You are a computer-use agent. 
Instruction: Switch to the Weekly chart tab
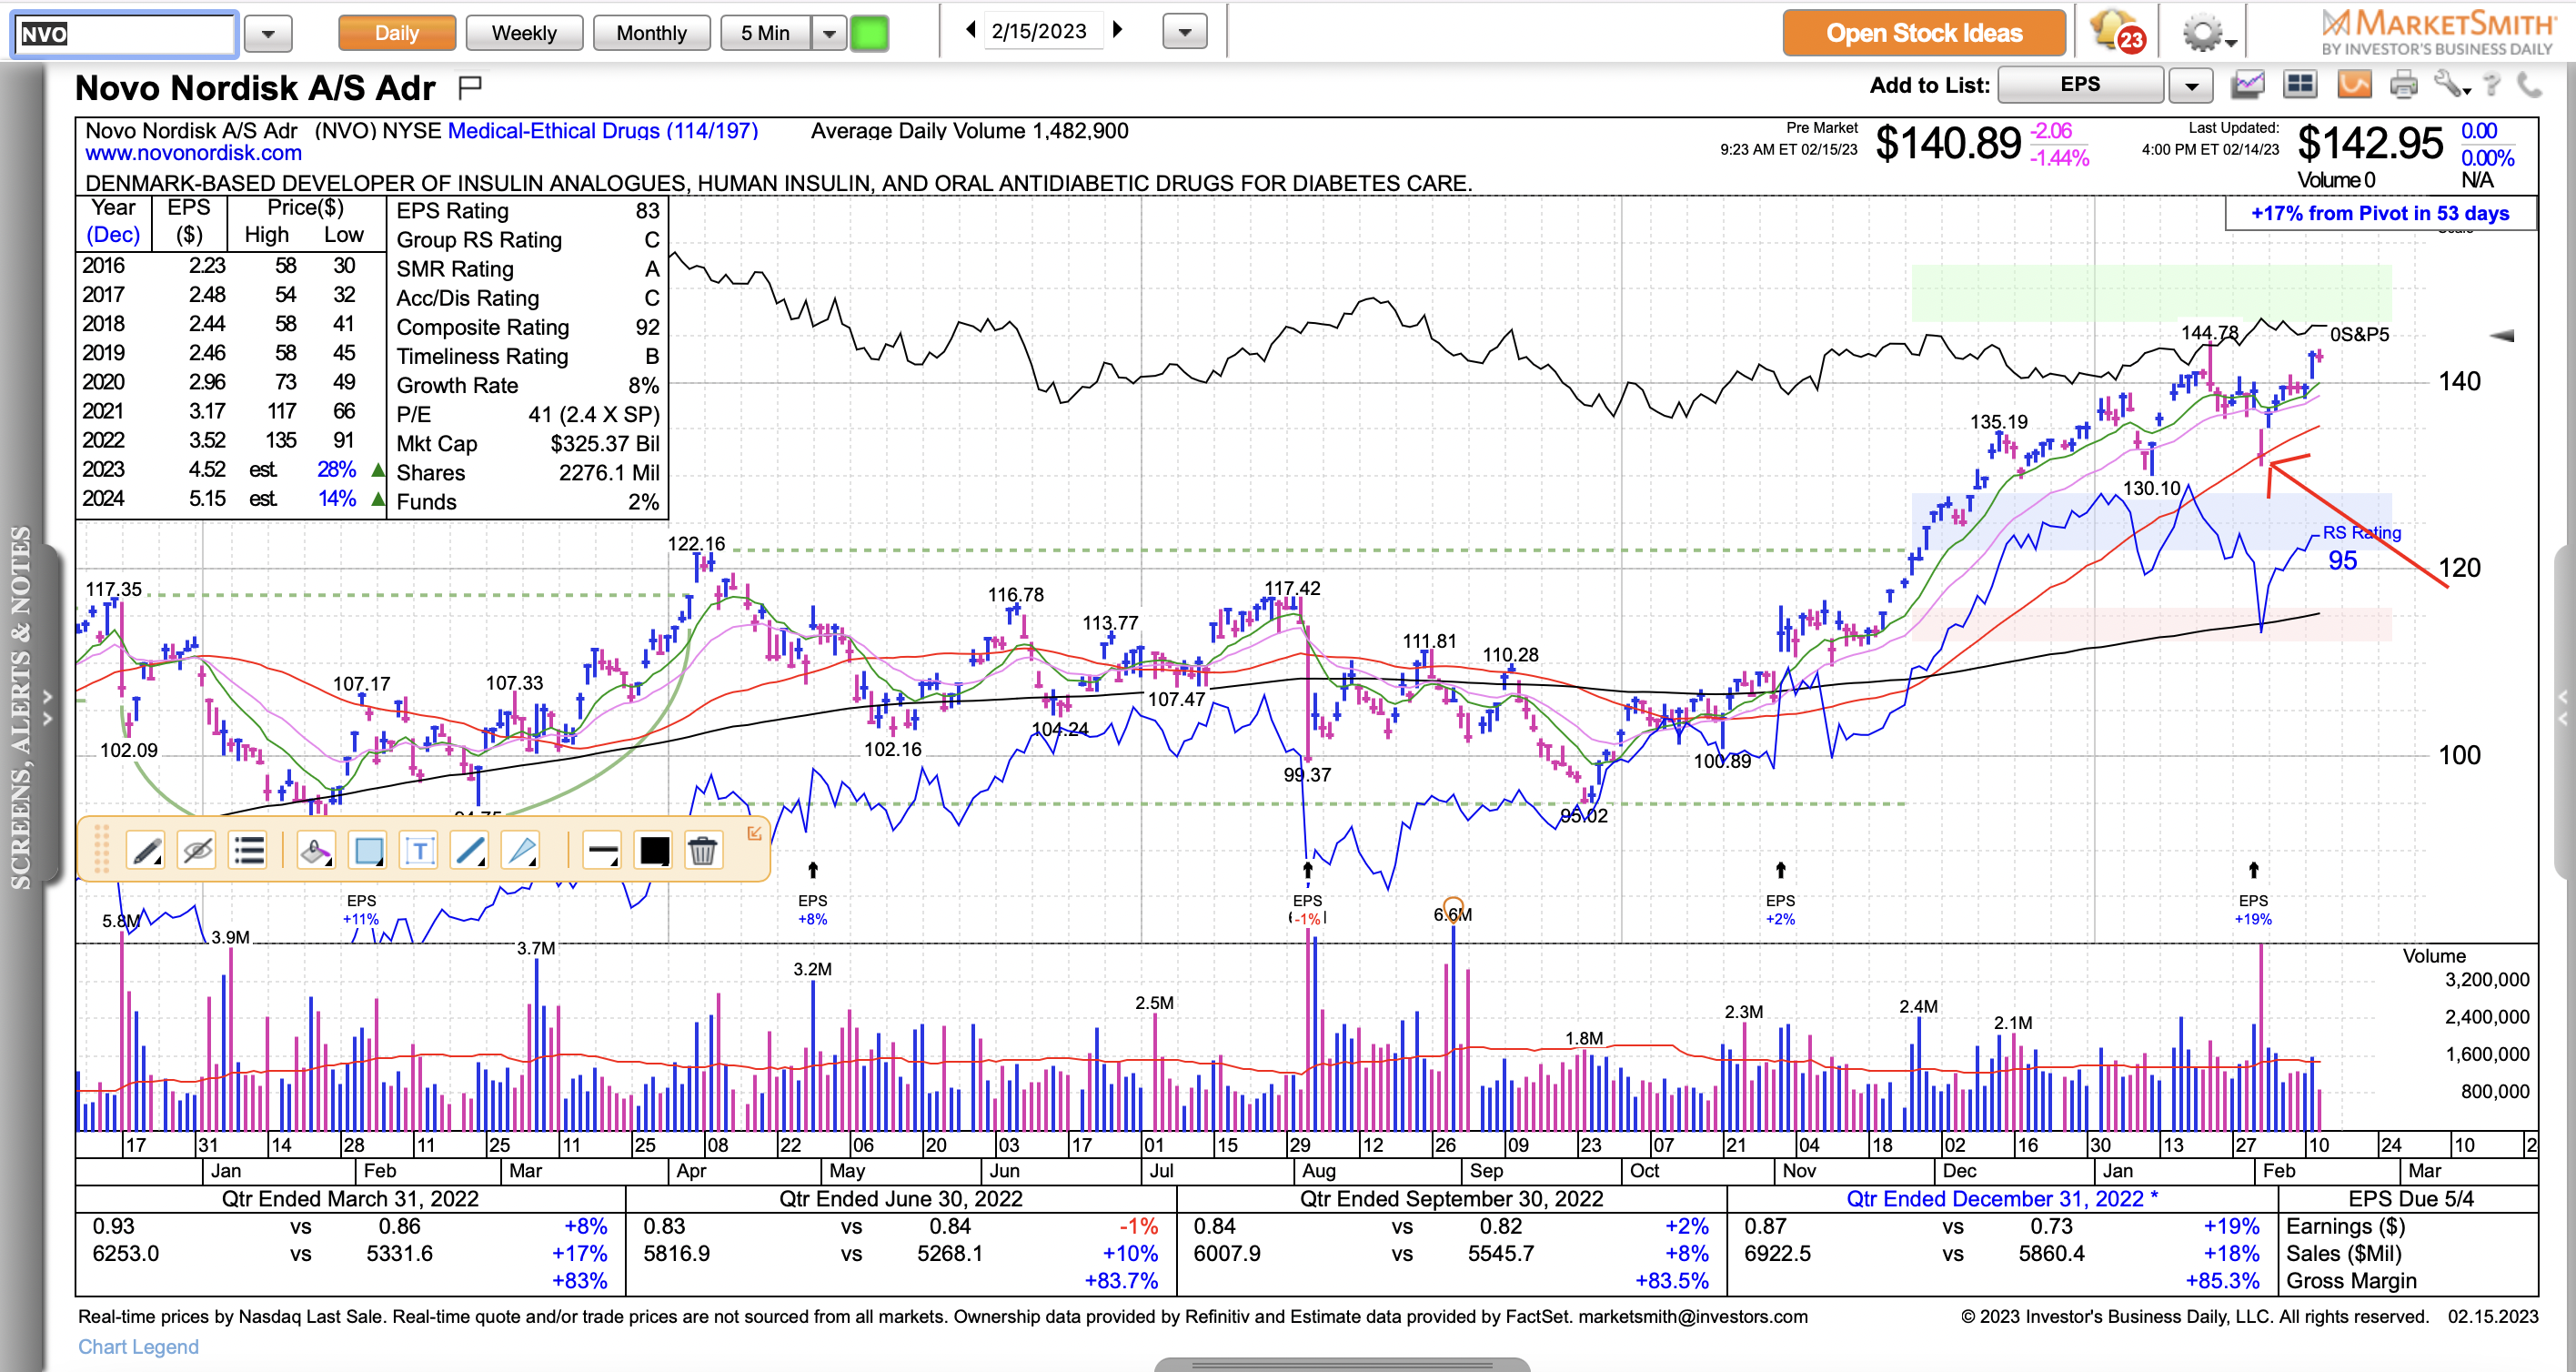pyautogui.click(x=524, y=33)
